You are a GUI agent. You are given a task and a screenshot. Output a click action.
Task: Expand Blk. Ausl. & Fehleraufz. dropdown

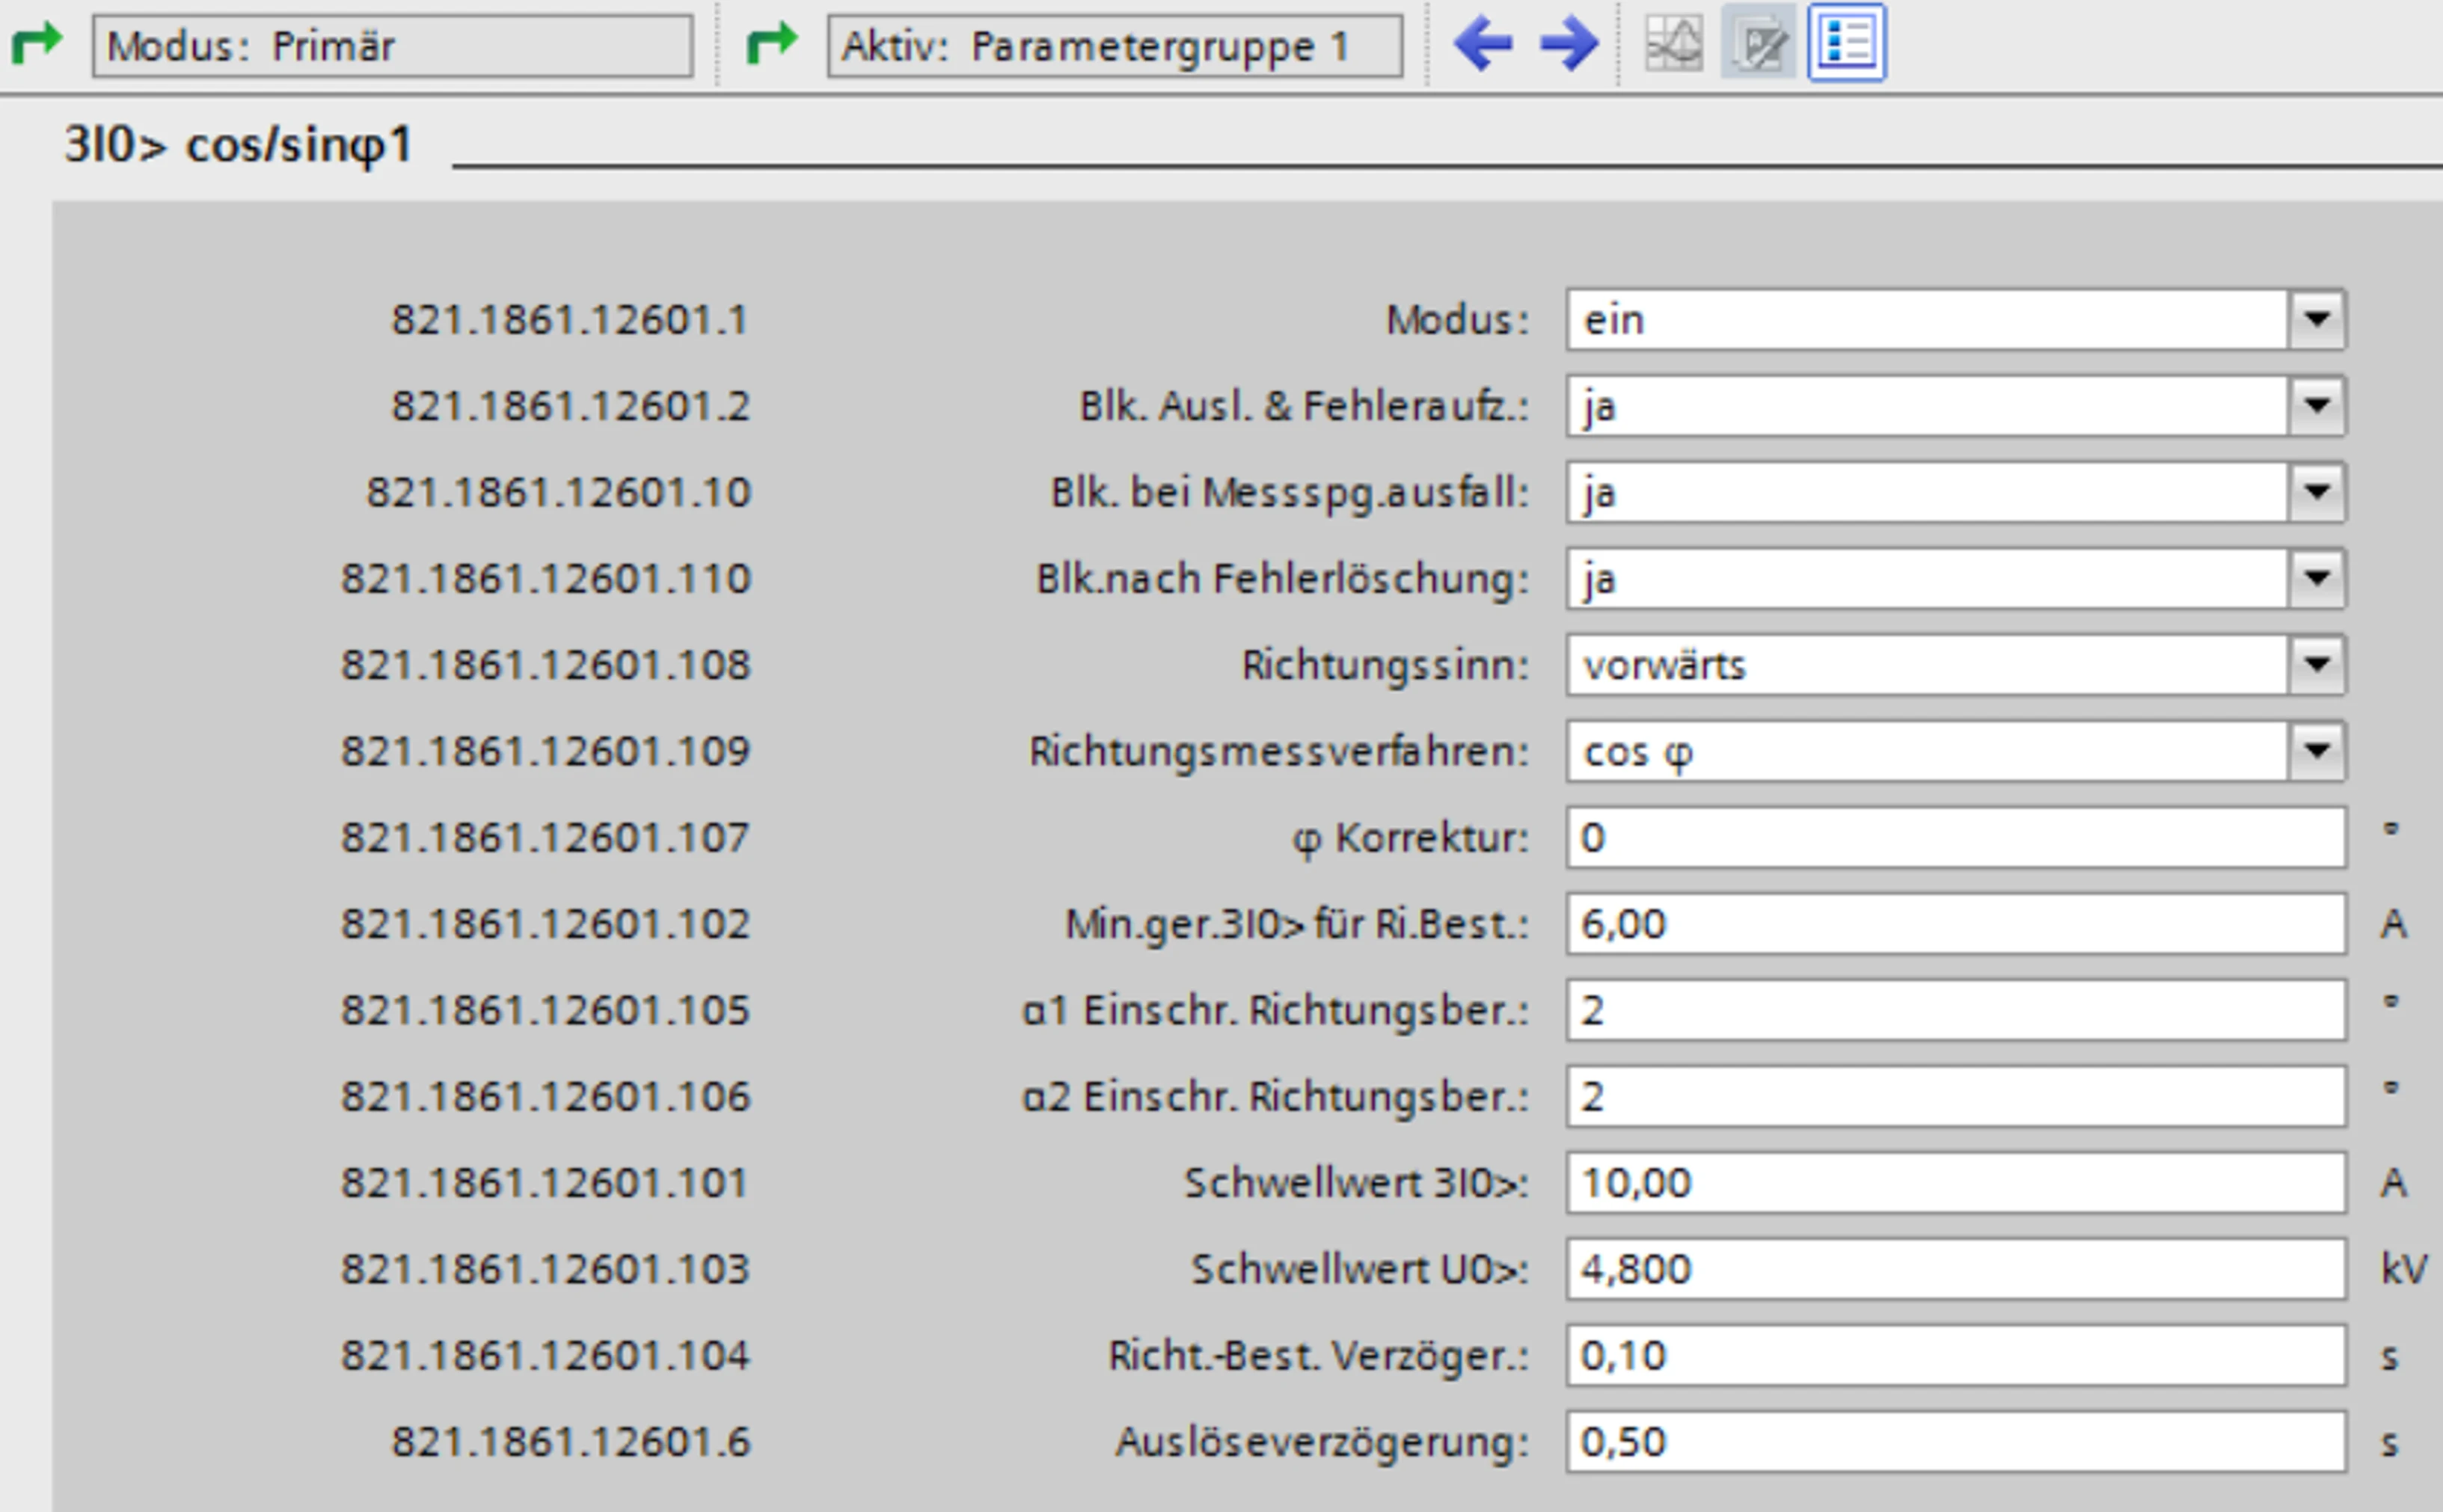(x=2316, y=406)
